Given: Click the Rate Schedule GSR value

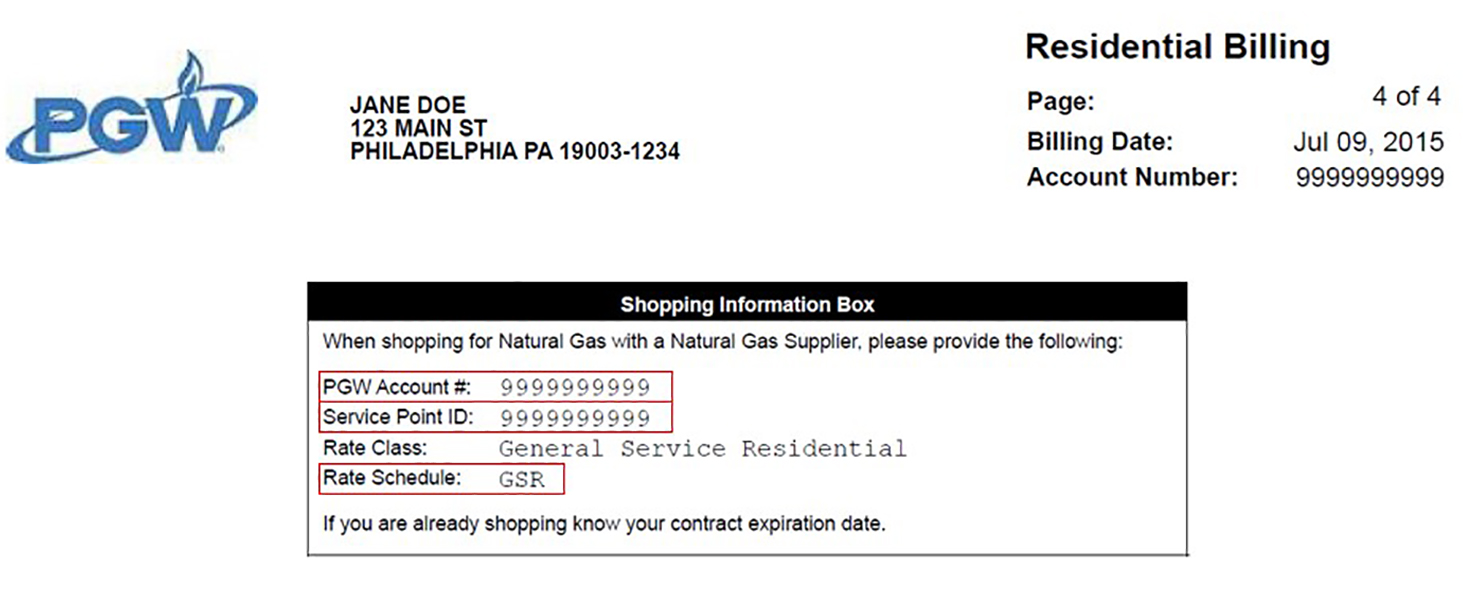Looking at the screenshot, I should tap(522, 480).
